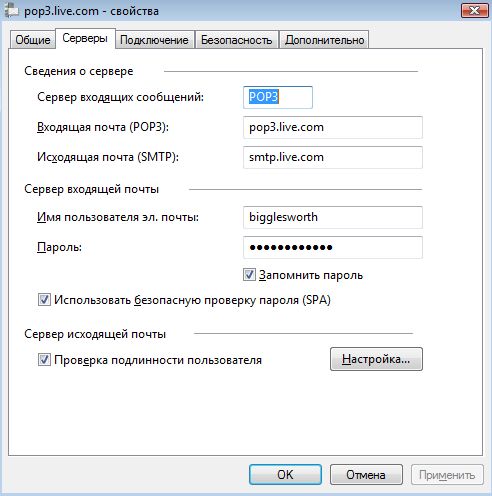Click the mail account icon in title bar
The image size is (492, 496).
[12, 11]
